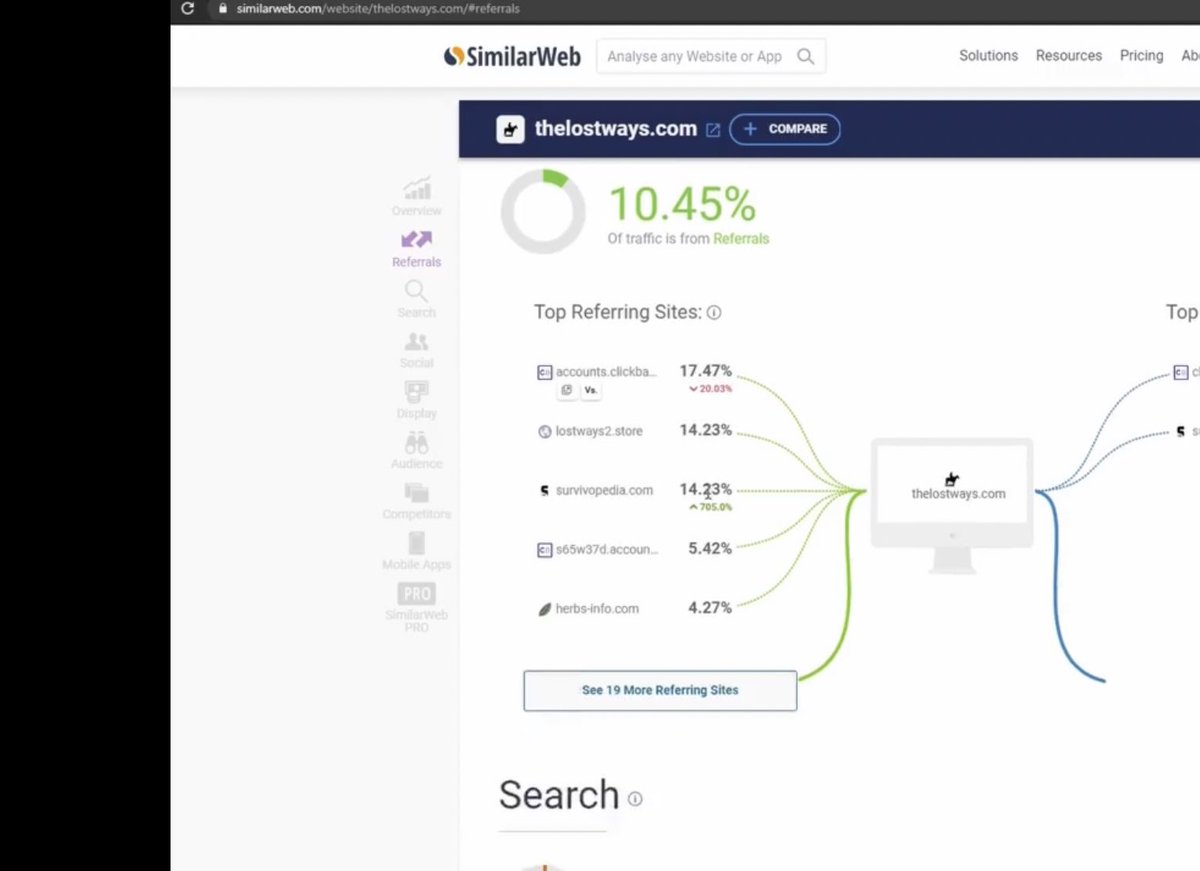Click the 5.42% share value

(x=710, y=548)
